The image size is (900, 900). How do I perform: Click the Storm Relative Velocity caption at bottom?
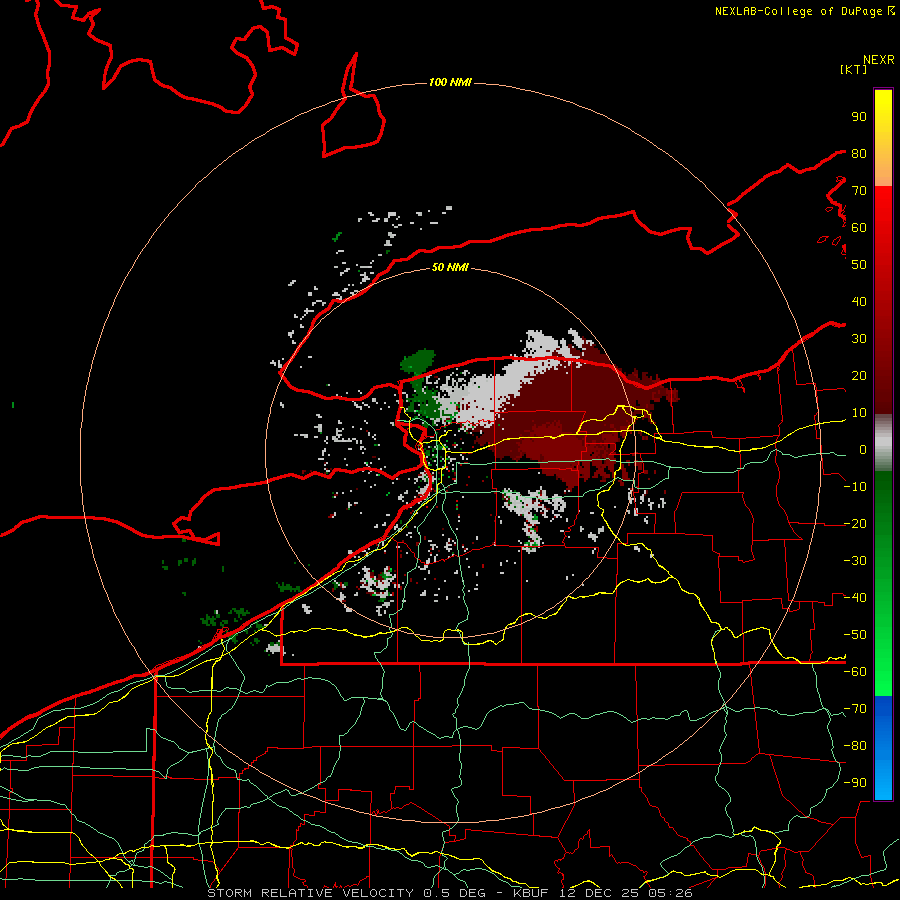click(x=450, y=893)
